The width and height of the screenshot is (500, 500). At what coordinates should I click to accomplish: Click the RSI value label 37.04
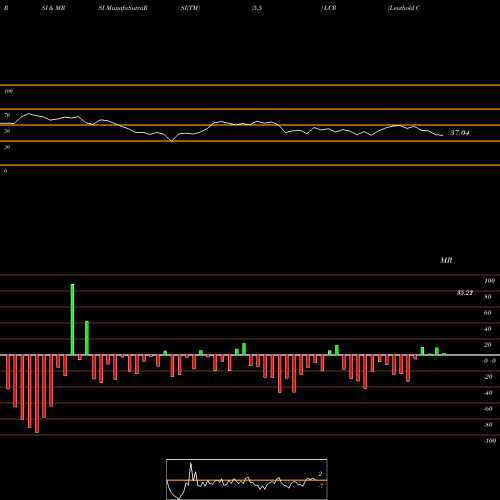[x=460, y=133]
